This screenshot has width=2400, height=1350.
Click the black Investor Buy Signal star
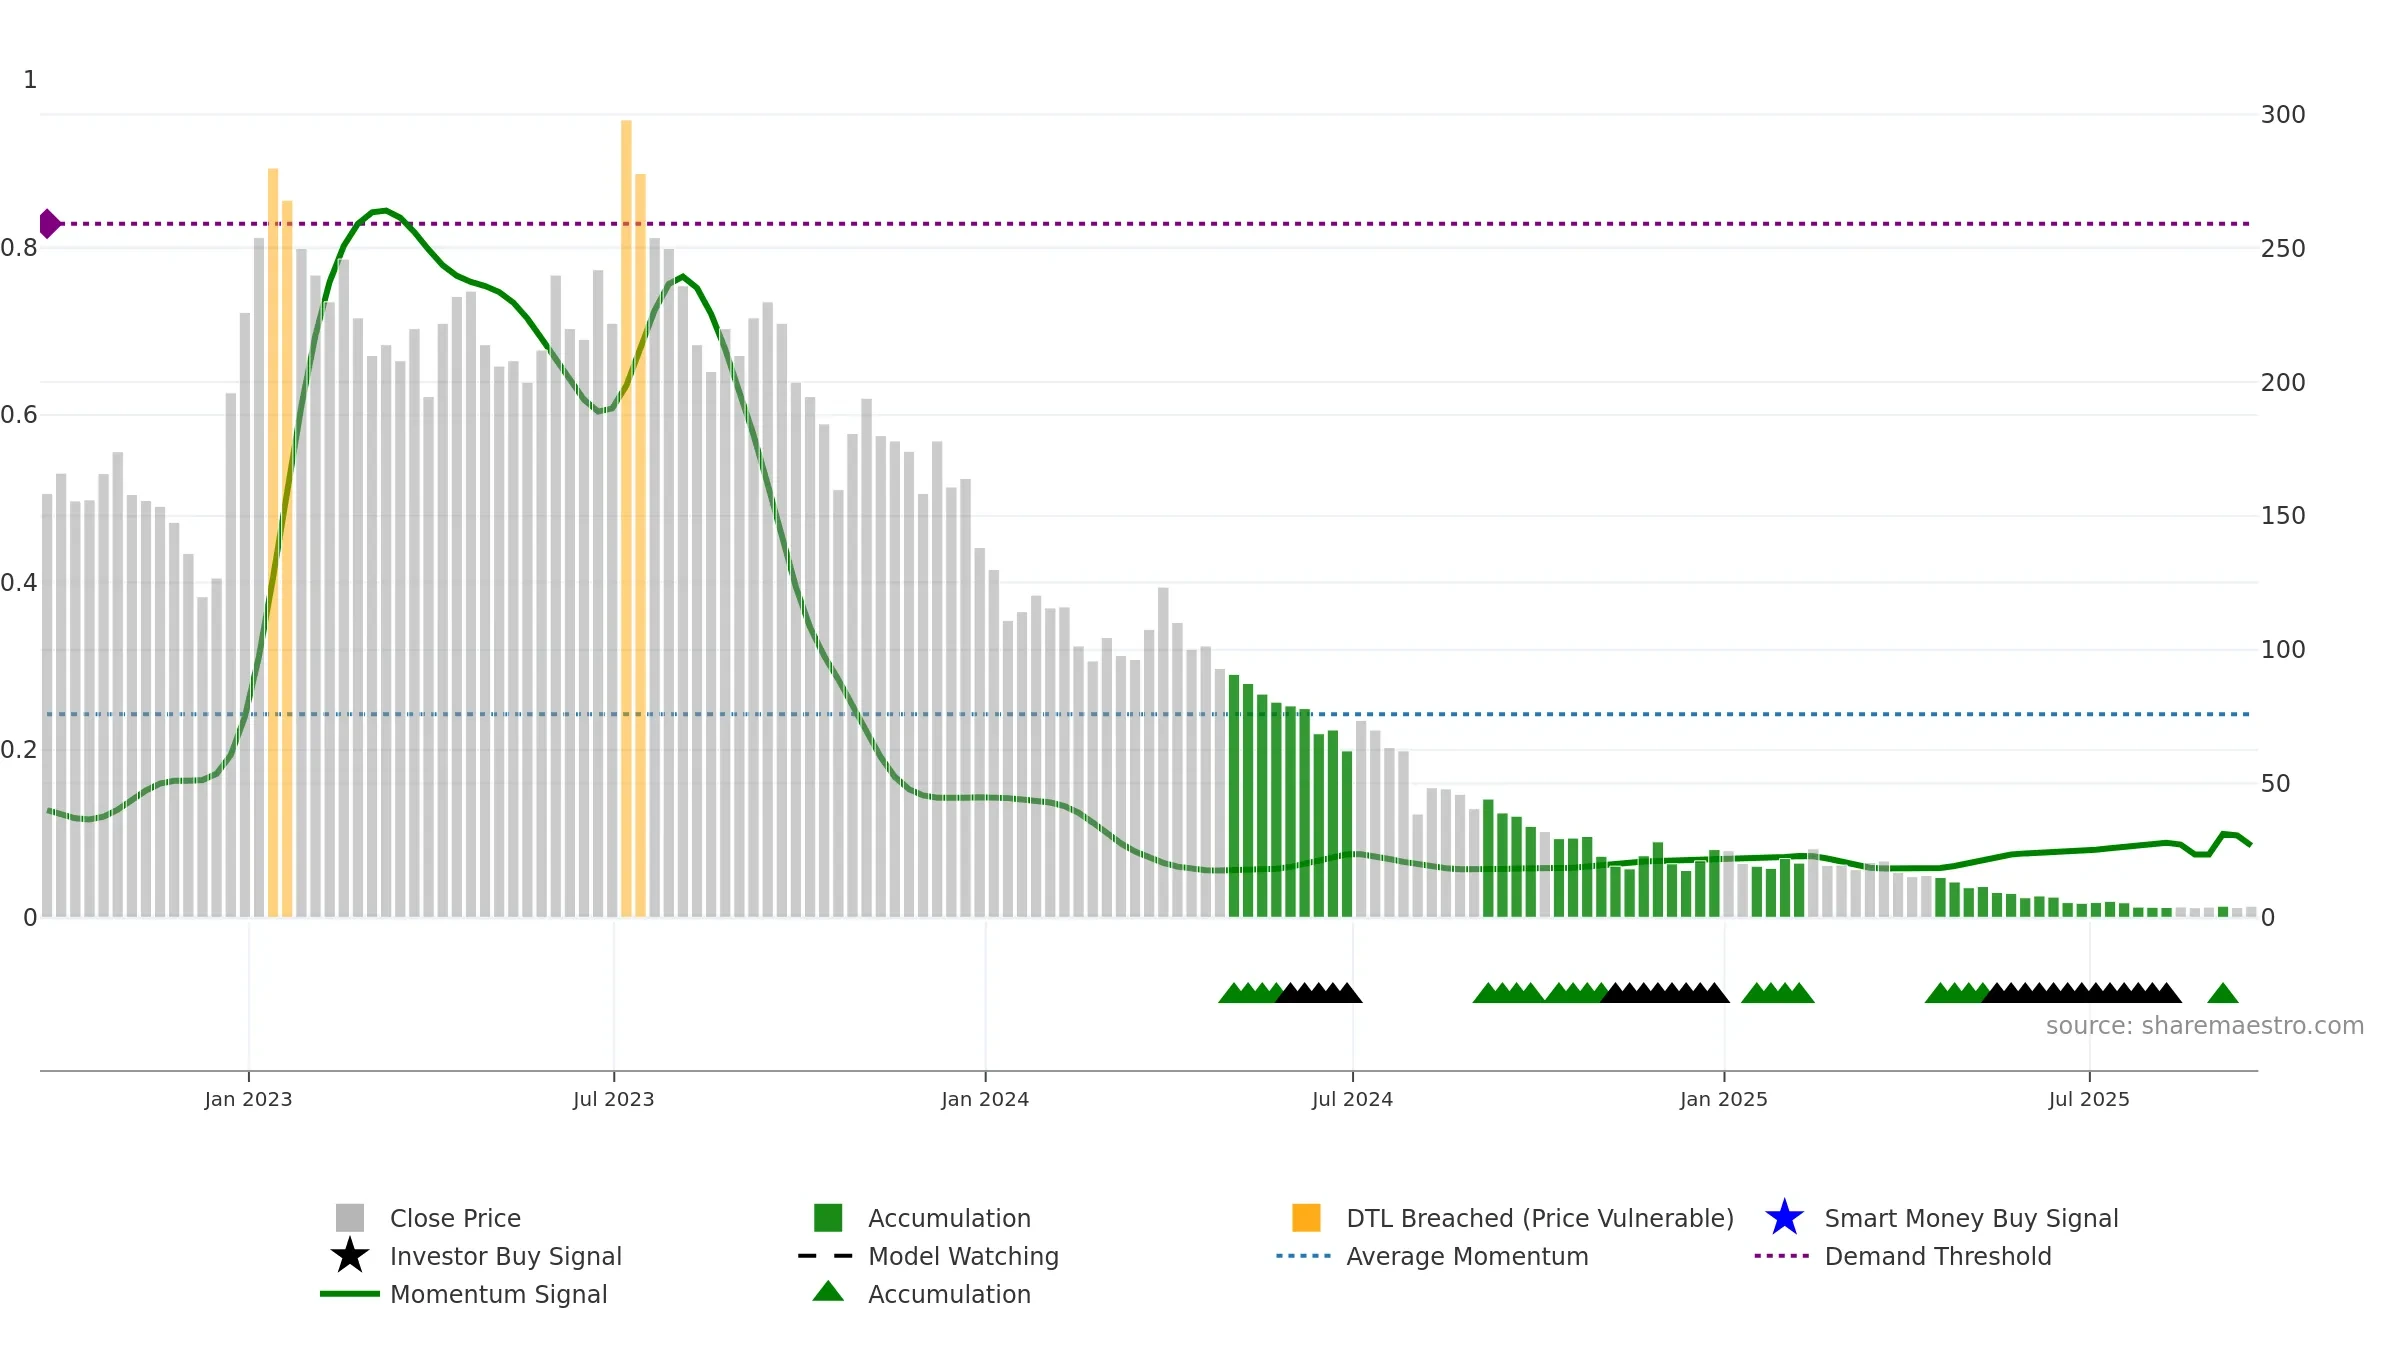pos(349,1255)
